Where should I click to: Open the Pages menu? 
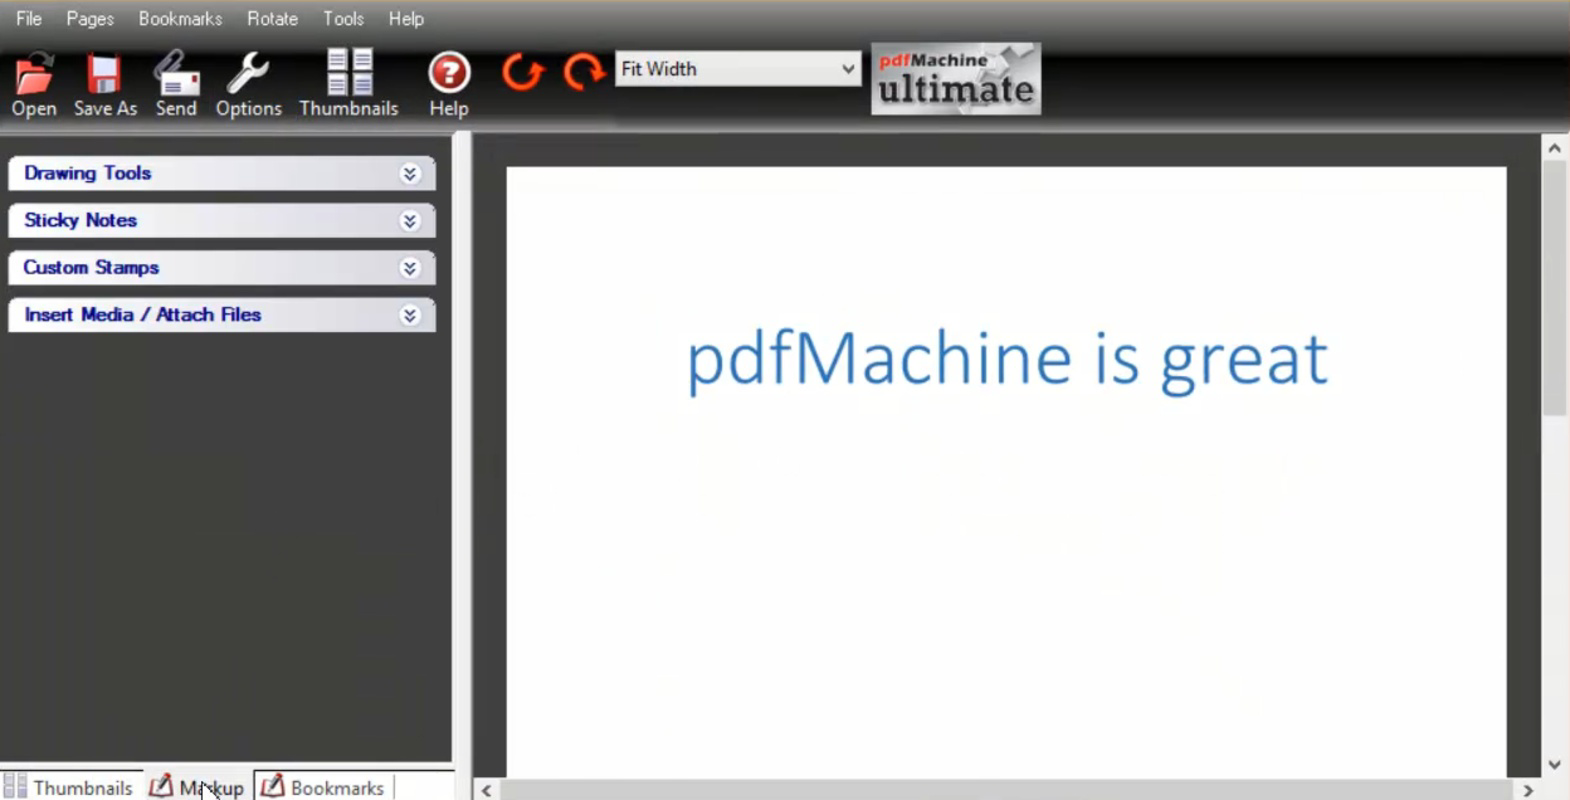pyautogui.click(x=90, y=18)
